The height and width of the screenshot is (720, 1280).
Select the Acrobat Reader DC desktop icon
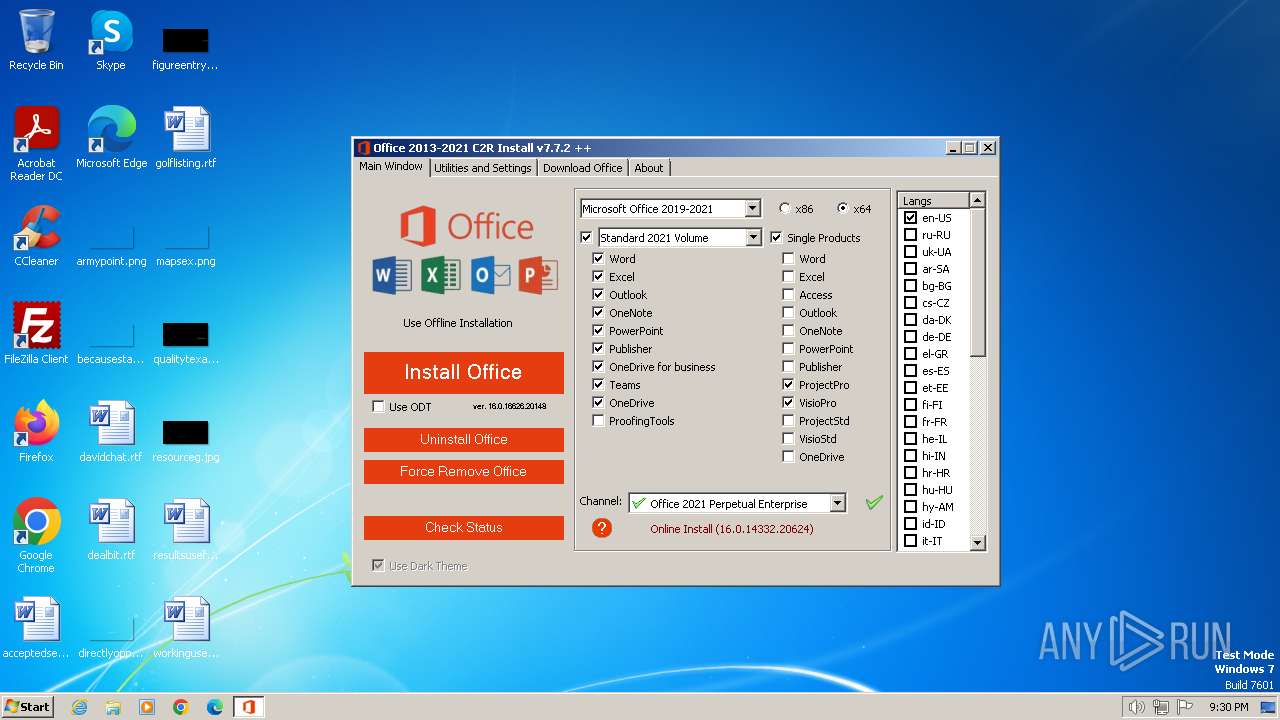pos(36,144)
